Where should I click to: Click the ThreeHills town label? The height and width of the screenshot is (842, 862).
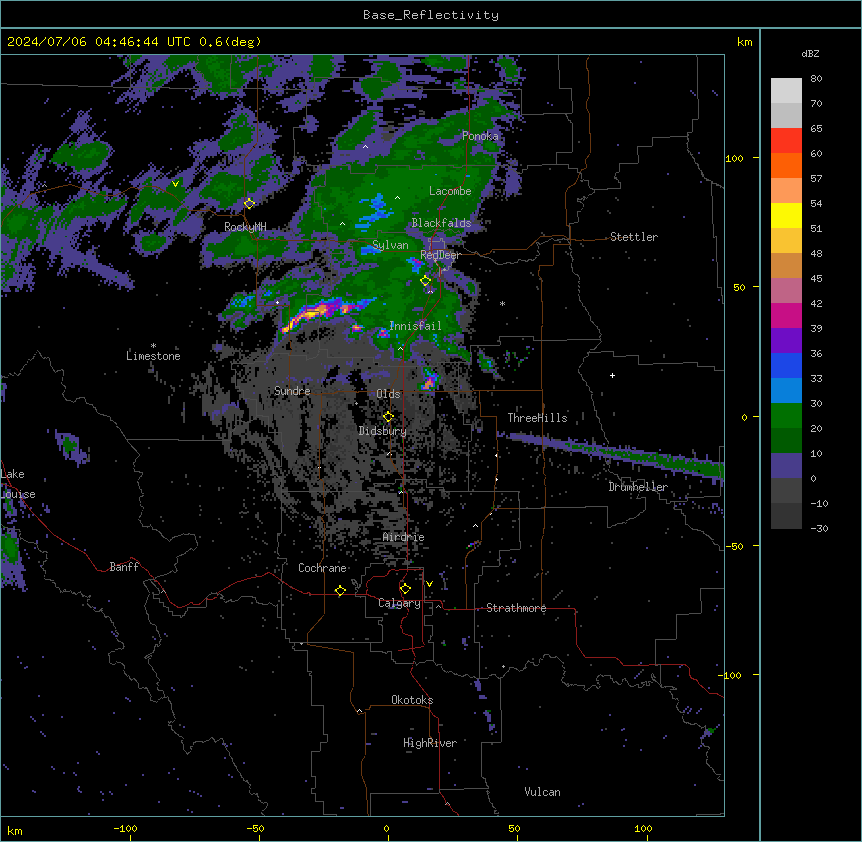point(537,418)
